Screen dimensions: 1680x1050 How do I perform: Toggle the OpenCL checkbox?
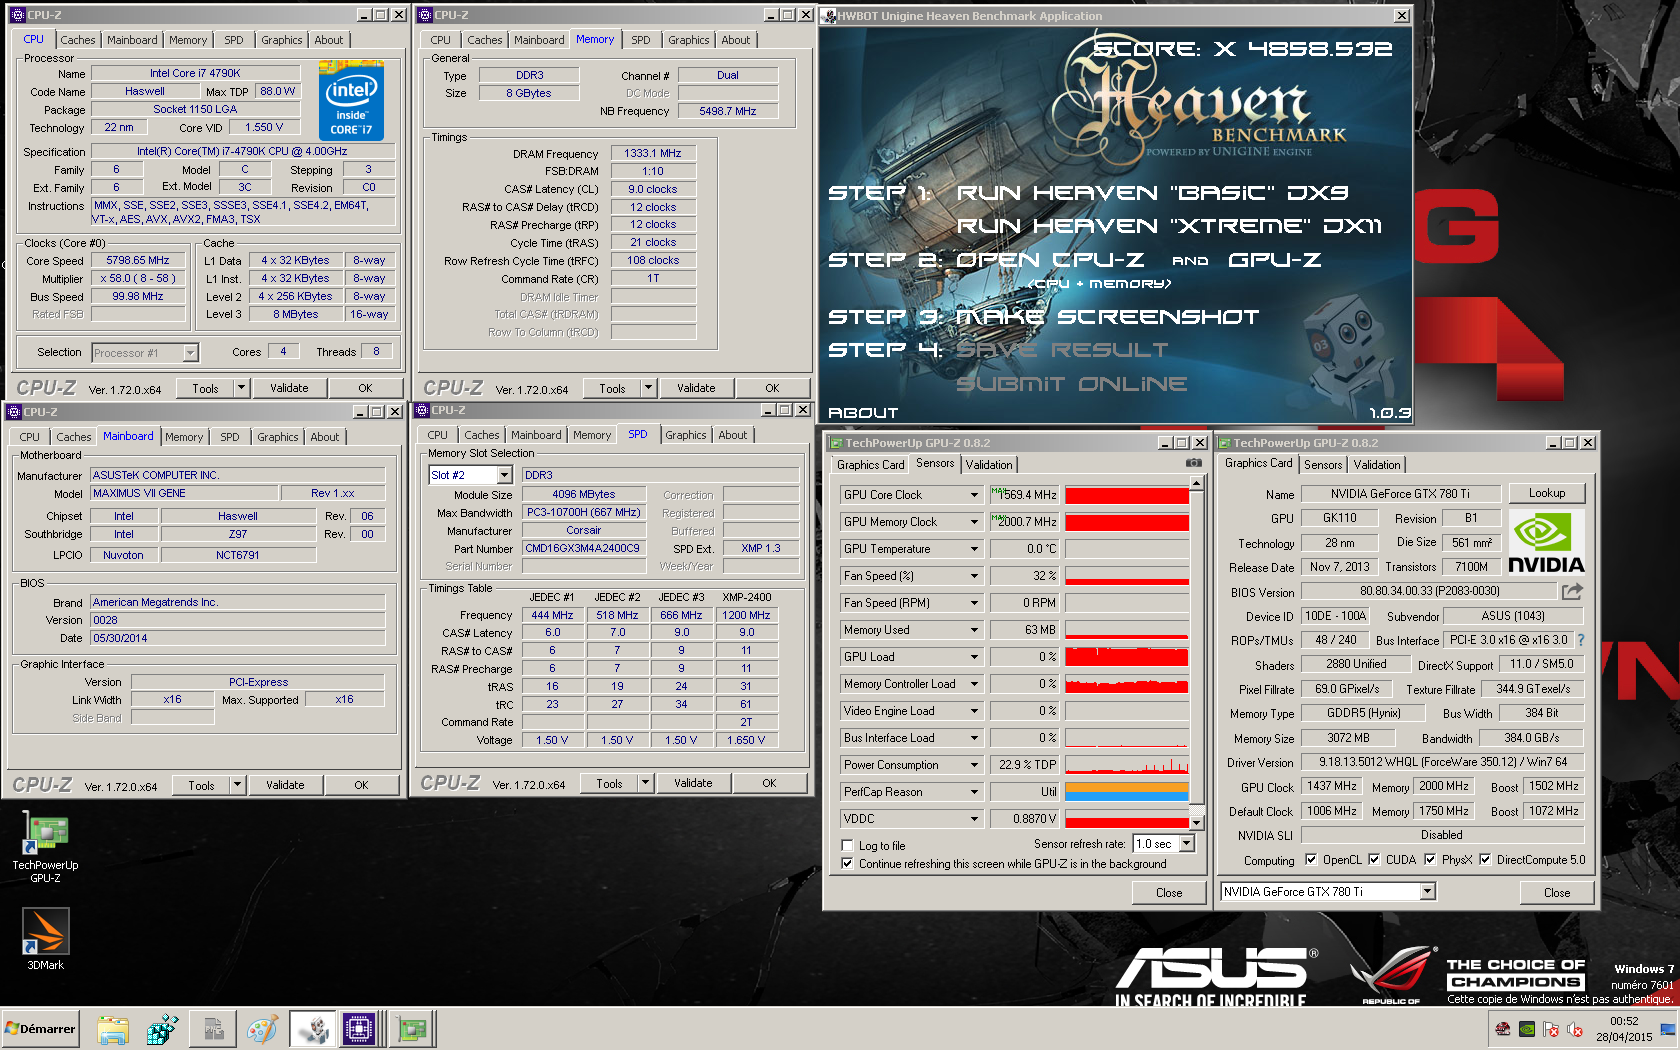point(1311,859)
